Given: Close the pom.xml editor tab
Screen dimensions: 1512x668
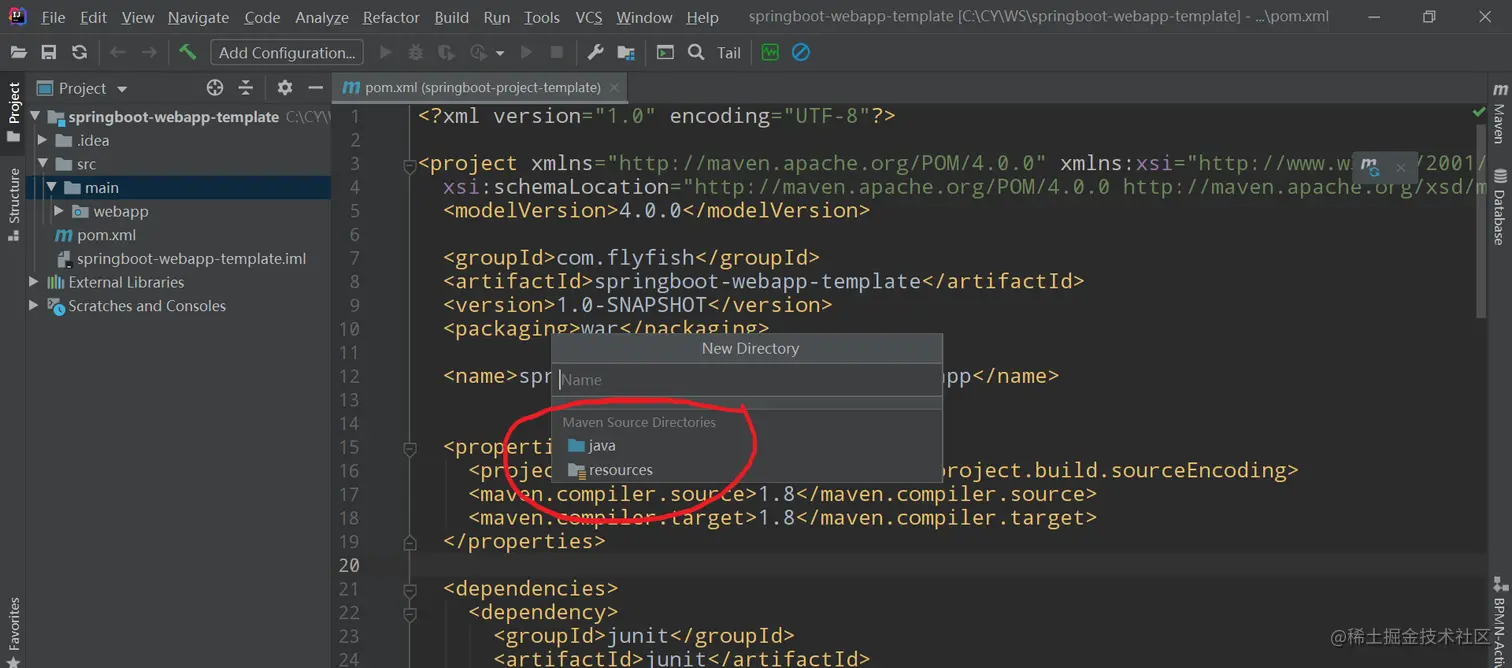Looking at the screenshot, I should 614,88.
